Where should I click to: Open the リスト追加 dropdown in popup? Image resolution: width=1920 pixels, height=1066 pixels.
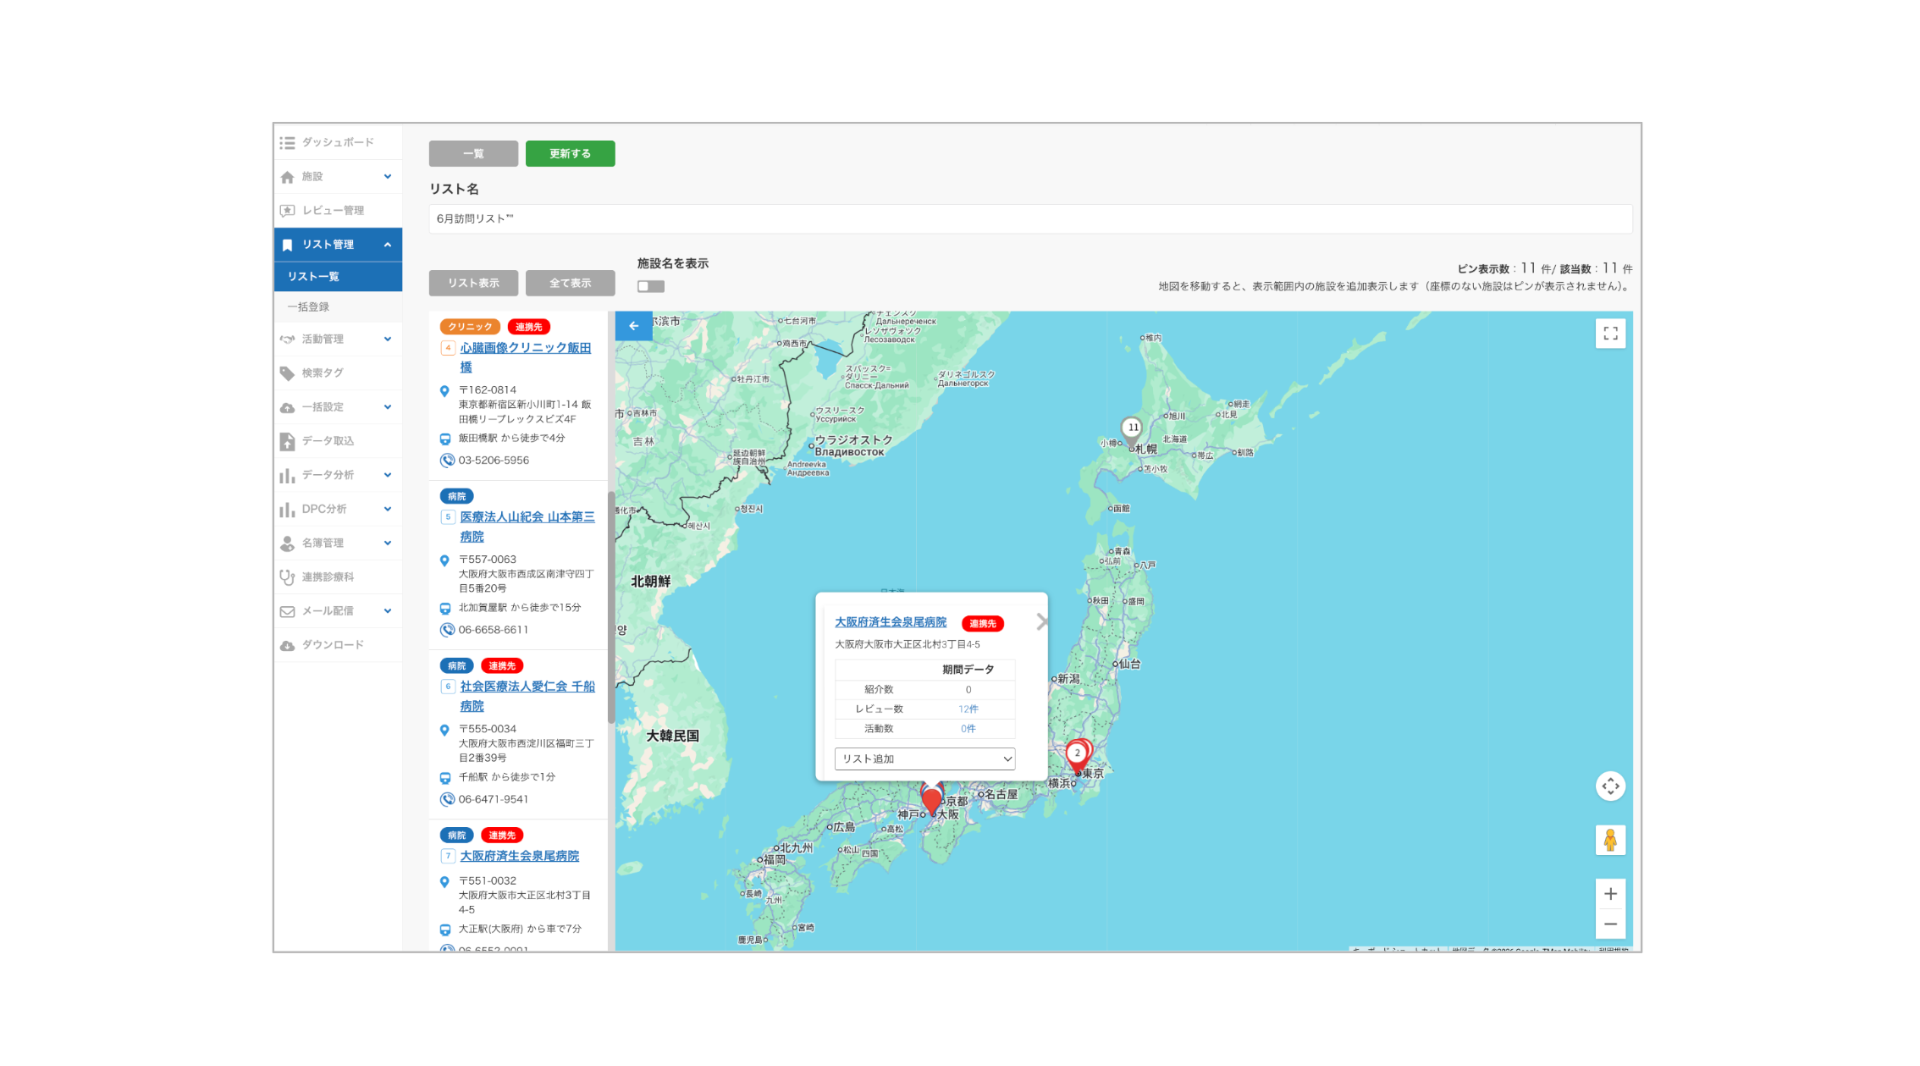click(x=925, y=759)
